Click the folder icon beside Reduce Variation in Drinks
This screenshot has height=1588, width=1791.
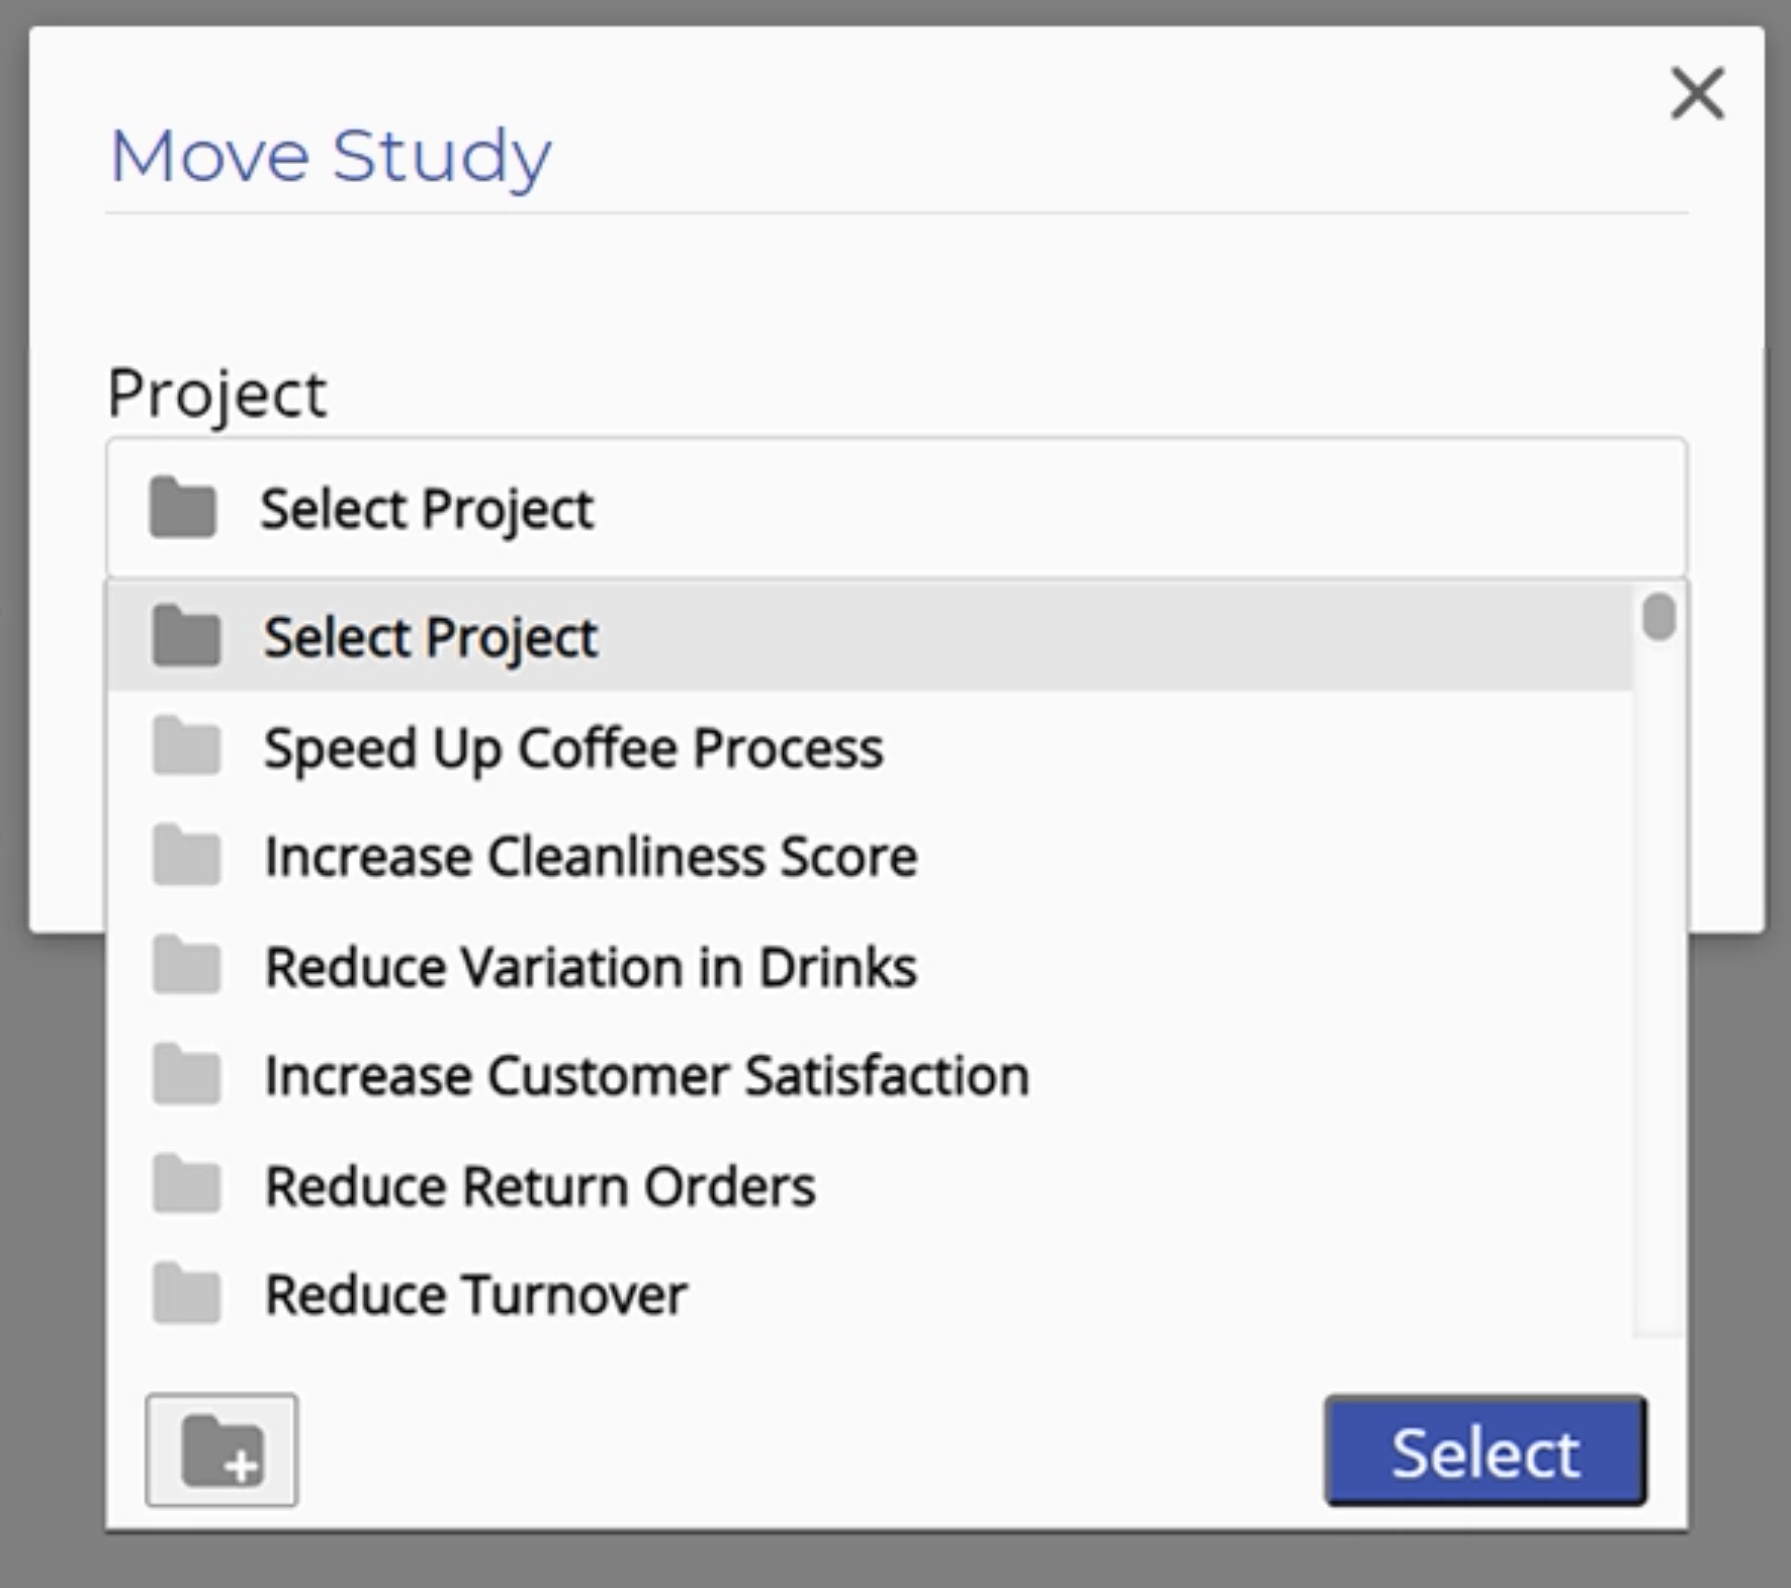(186, 965)
